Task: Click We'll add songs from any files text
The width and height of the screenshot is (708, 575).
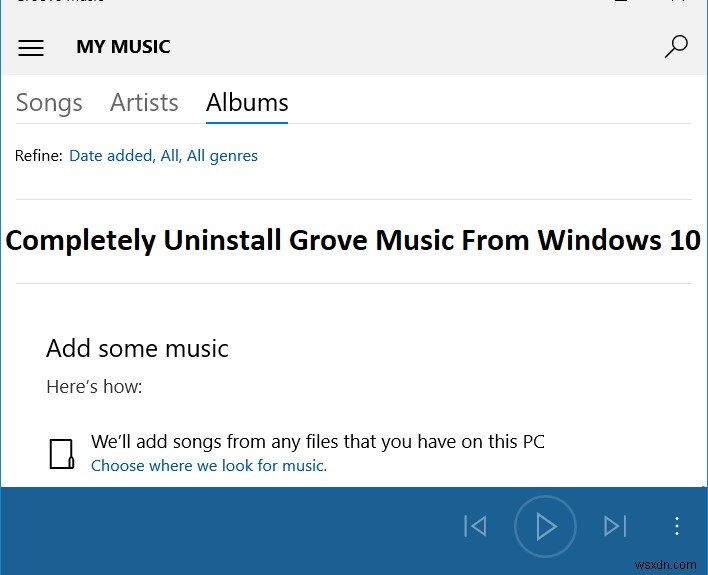Action: click(317, 441)
